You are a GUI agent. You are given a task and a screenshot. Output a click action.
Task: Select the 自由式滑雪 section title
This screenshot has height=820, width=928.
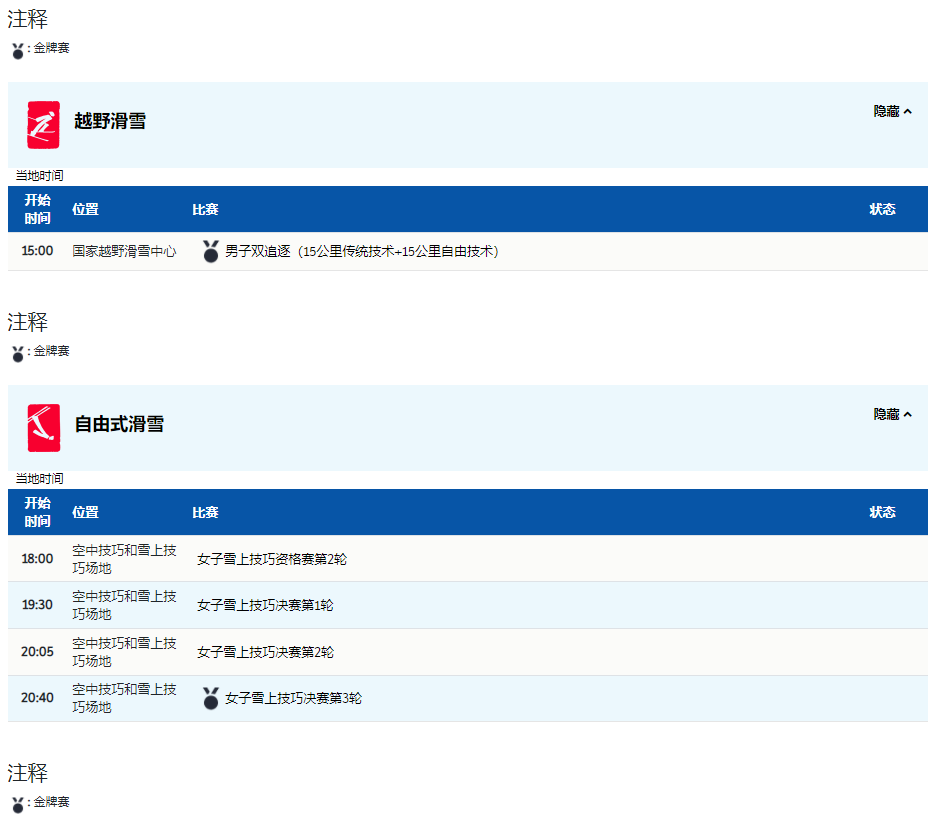pyautogui.click(x=119, y=424)
